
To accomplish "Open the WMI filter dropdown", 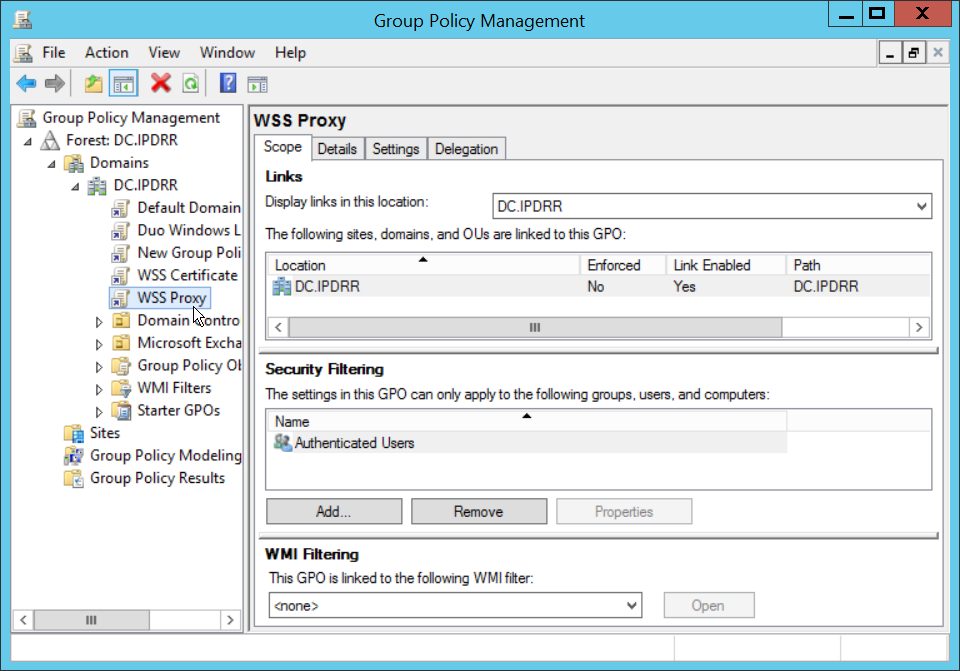I will click(x=631, y=605).
